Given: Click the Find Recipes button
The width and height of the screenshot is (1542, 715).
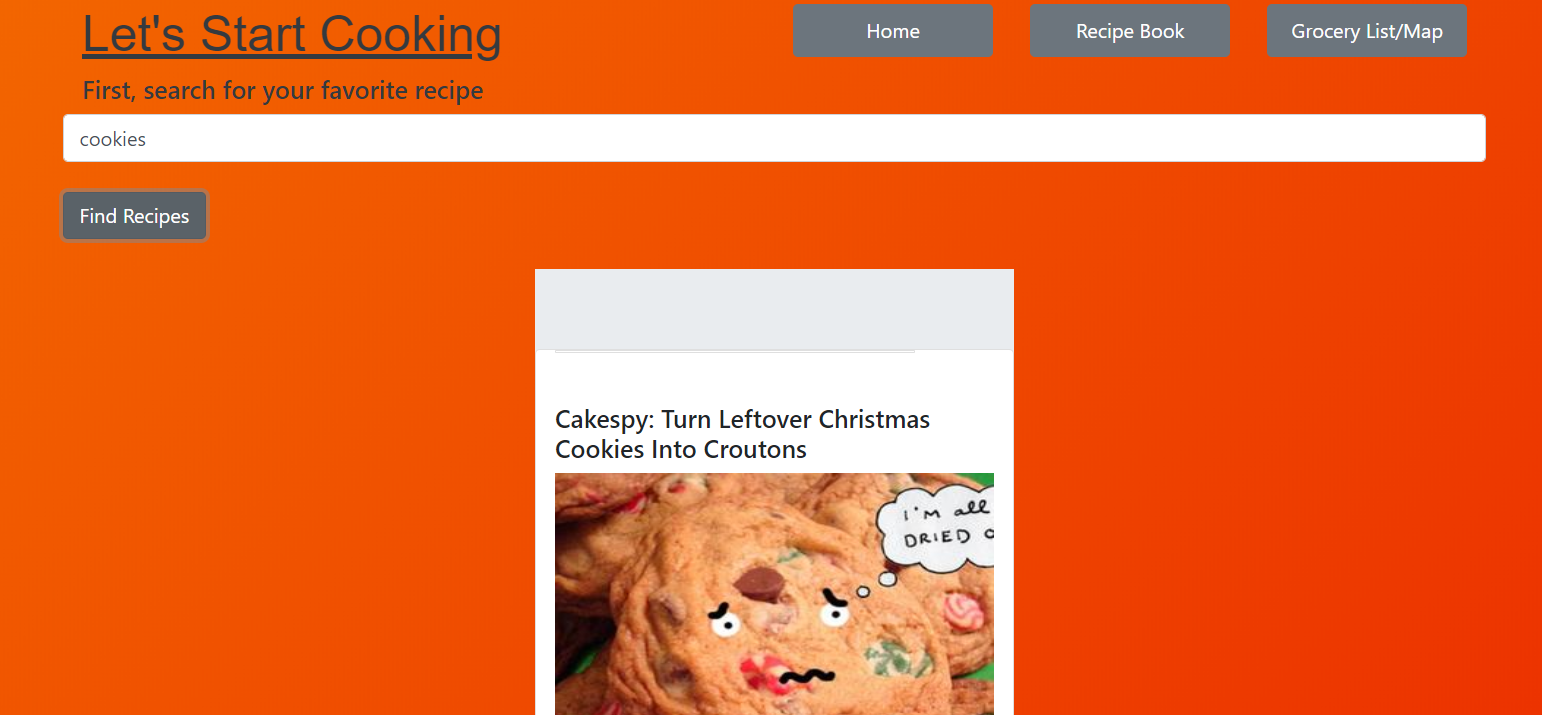Looking at the screenshot, I should (134, 216).
